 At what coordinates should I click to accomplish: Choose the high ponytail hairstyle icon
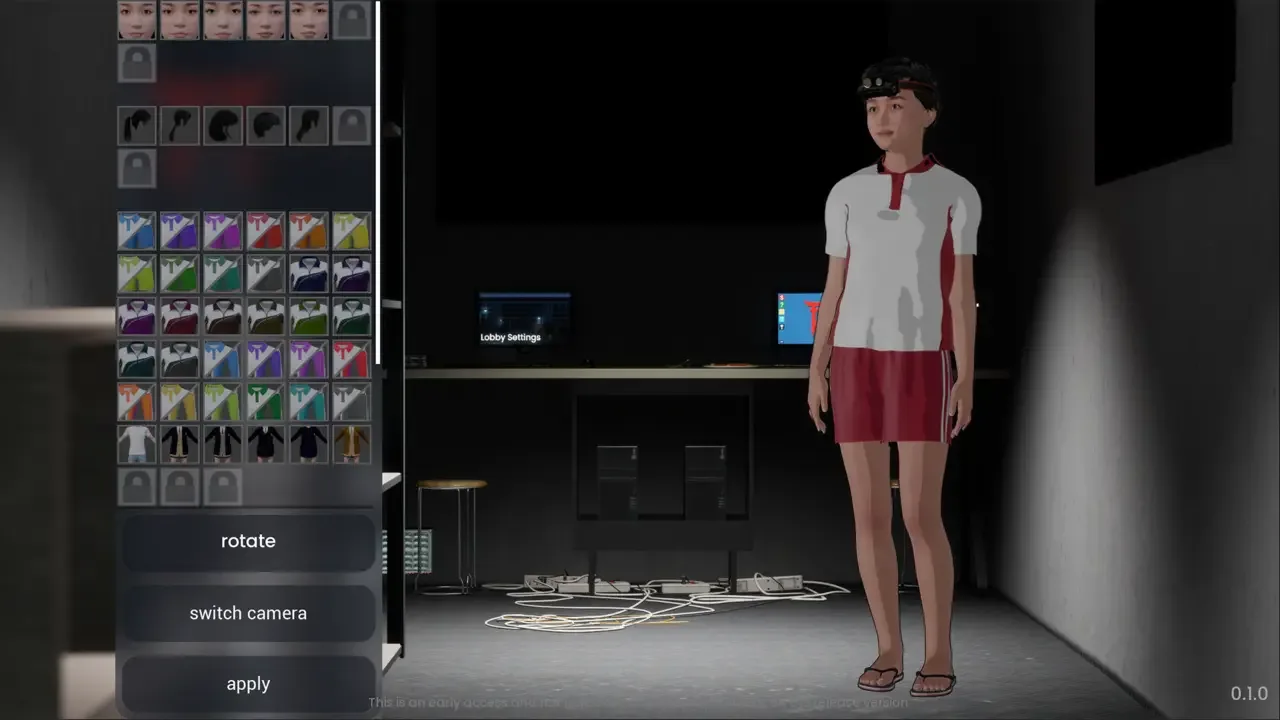(x=137, y=126)
